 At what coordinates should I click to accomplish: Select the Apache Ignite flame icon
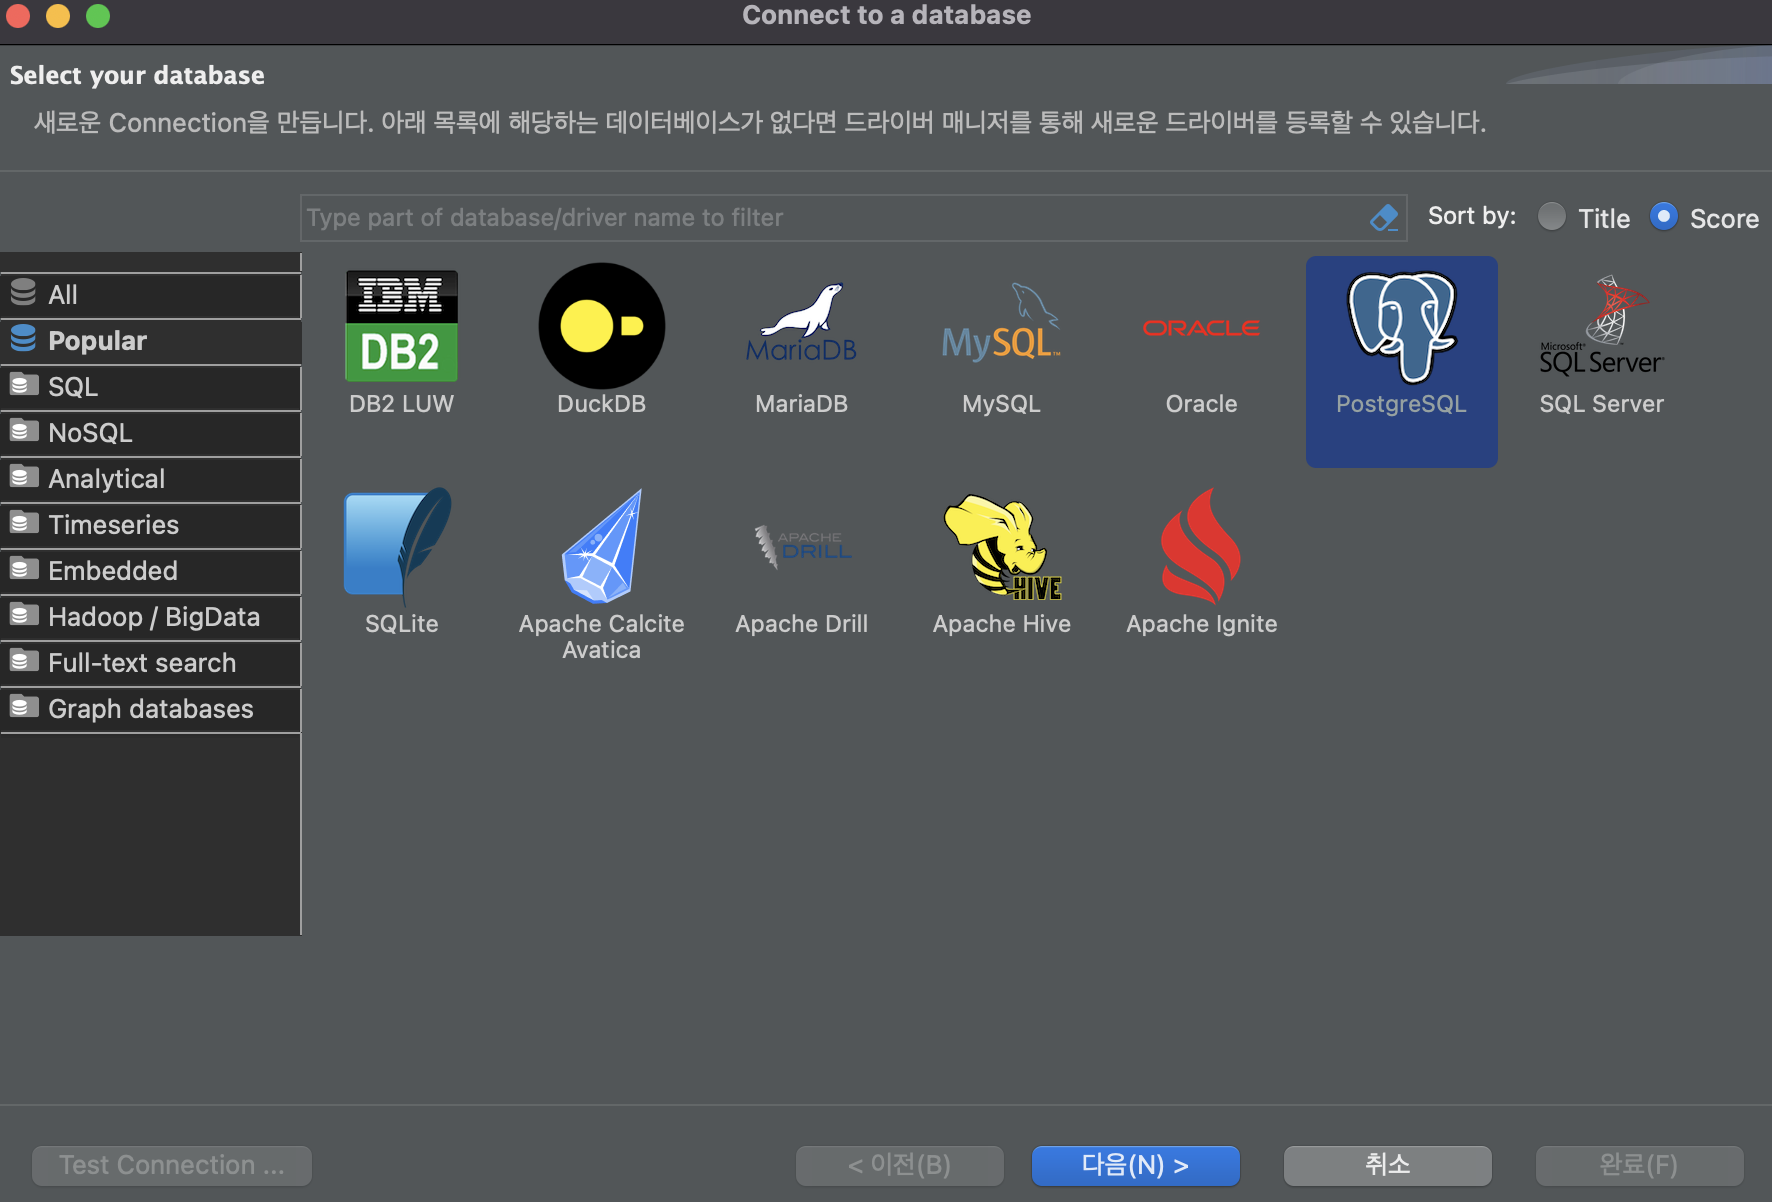(1201, 546)
